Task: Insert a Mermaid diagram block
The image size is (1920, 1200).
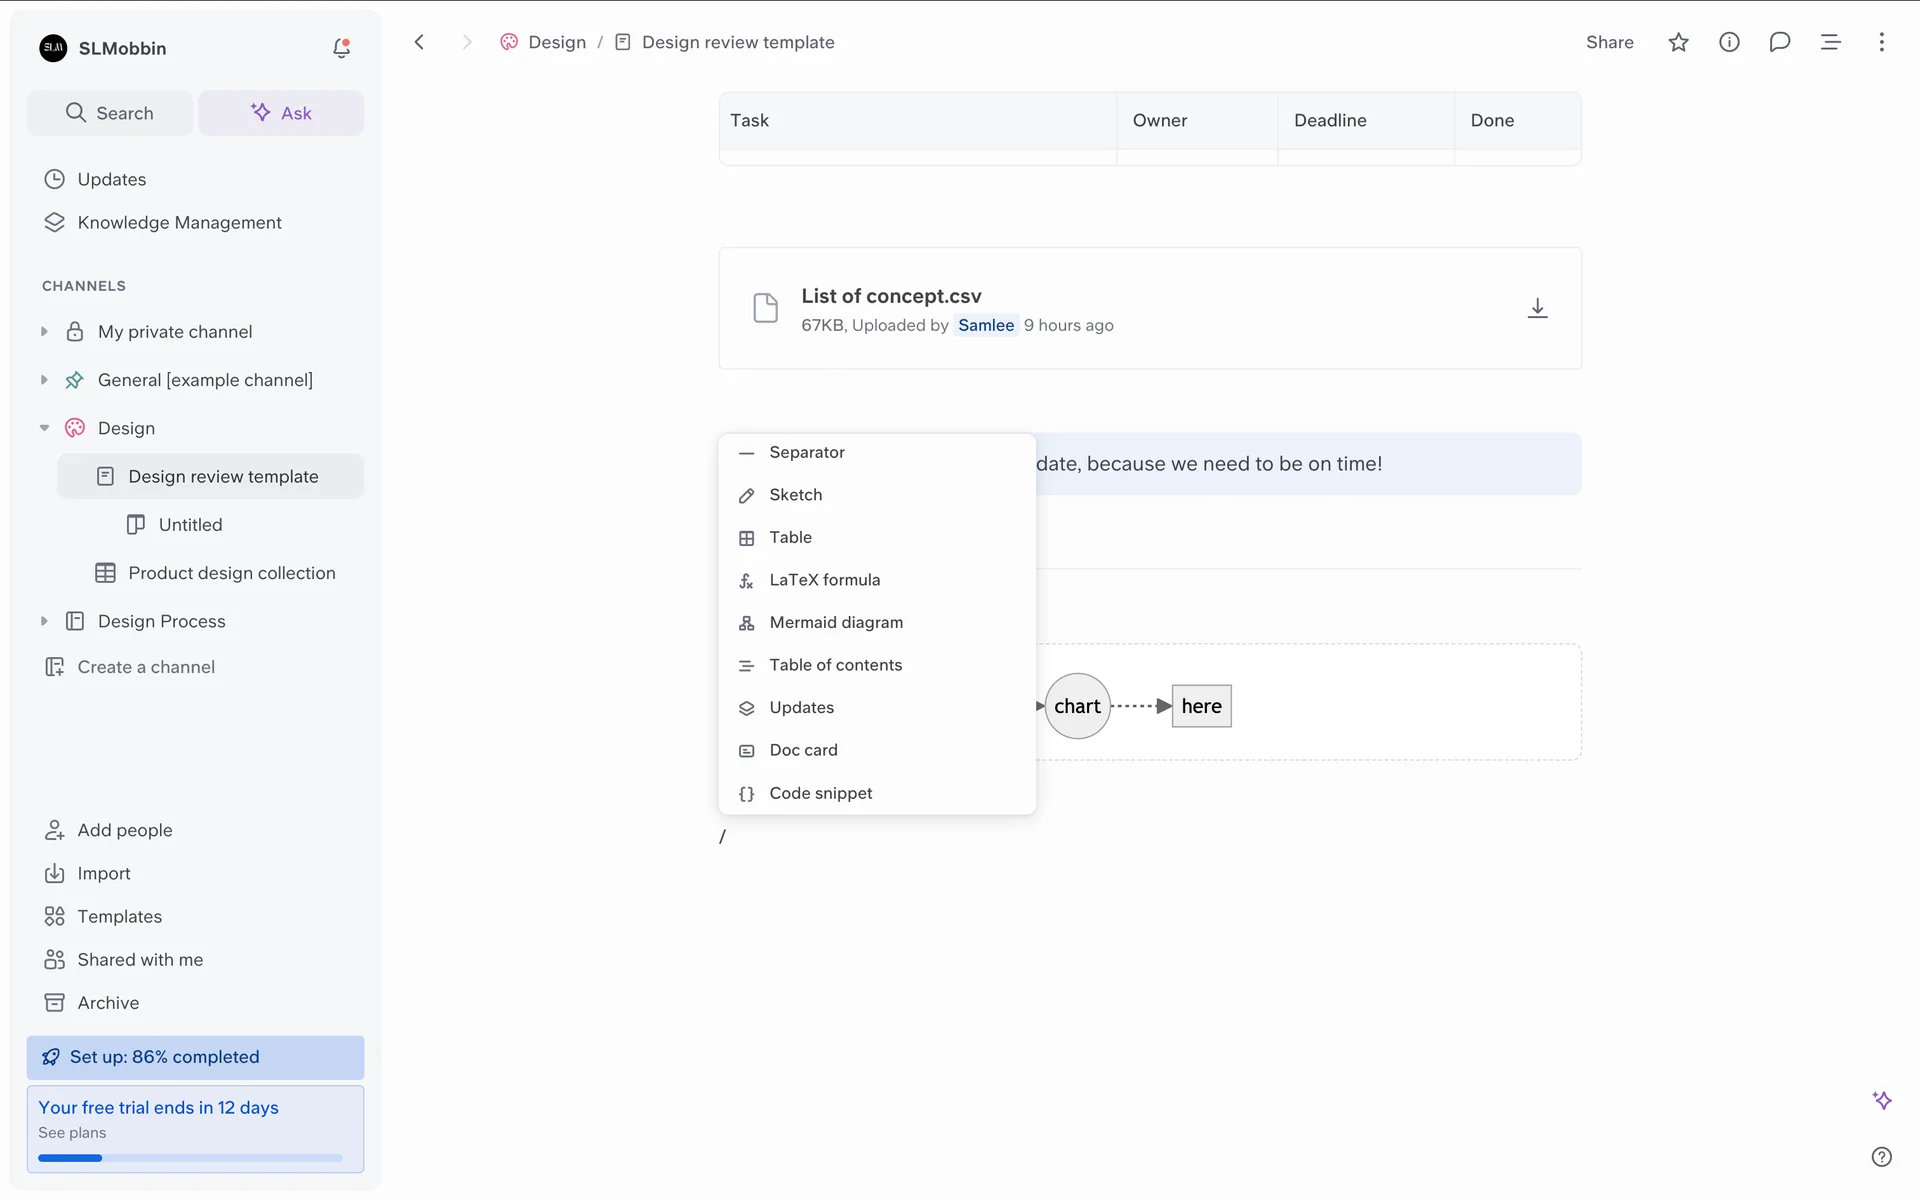Action: 836,622
